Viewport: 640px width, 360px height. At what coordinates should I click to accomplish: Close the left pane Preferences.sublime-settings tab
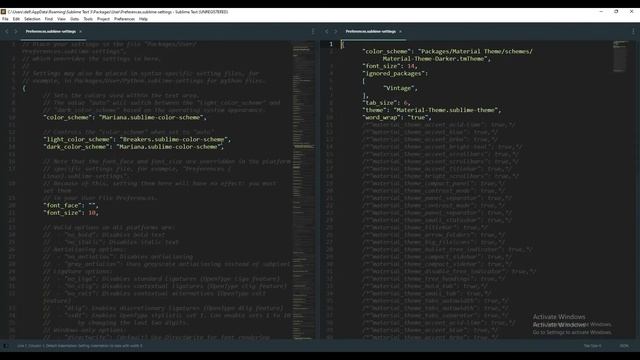80,31
